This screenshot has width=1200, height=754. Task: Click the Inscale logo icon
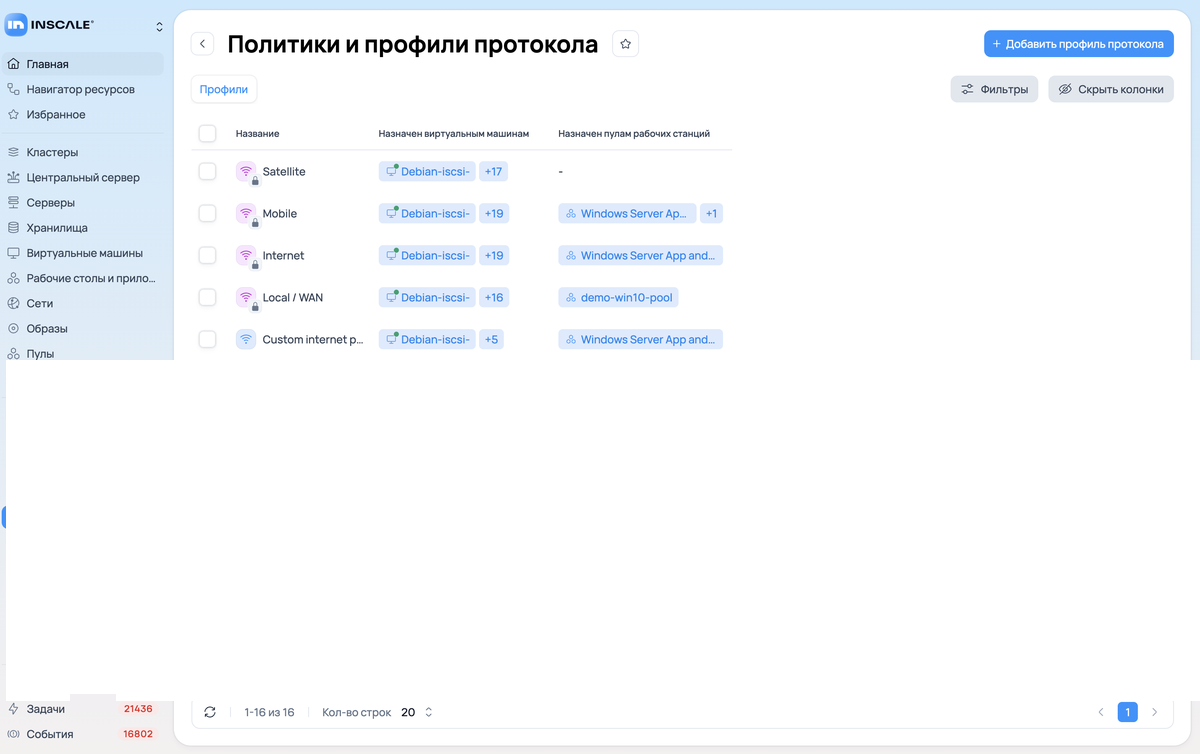click(x=17, y=26)
